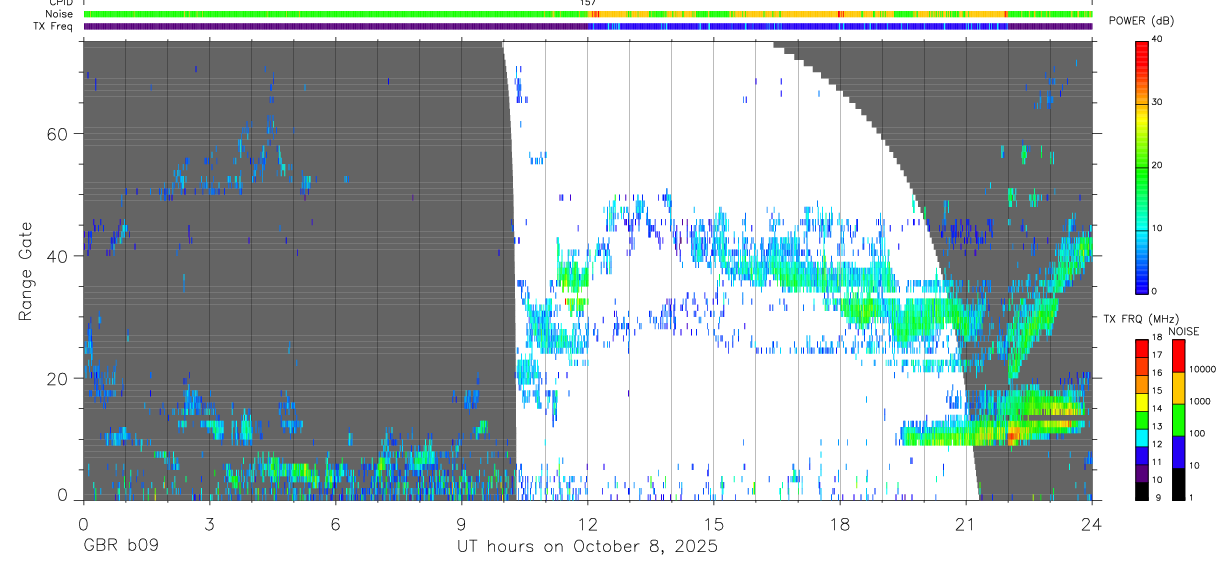1228x567 pixels.
Task: Click the 'UT hours on October 8, 2025' axis title
Action: (x=587, y=547)
